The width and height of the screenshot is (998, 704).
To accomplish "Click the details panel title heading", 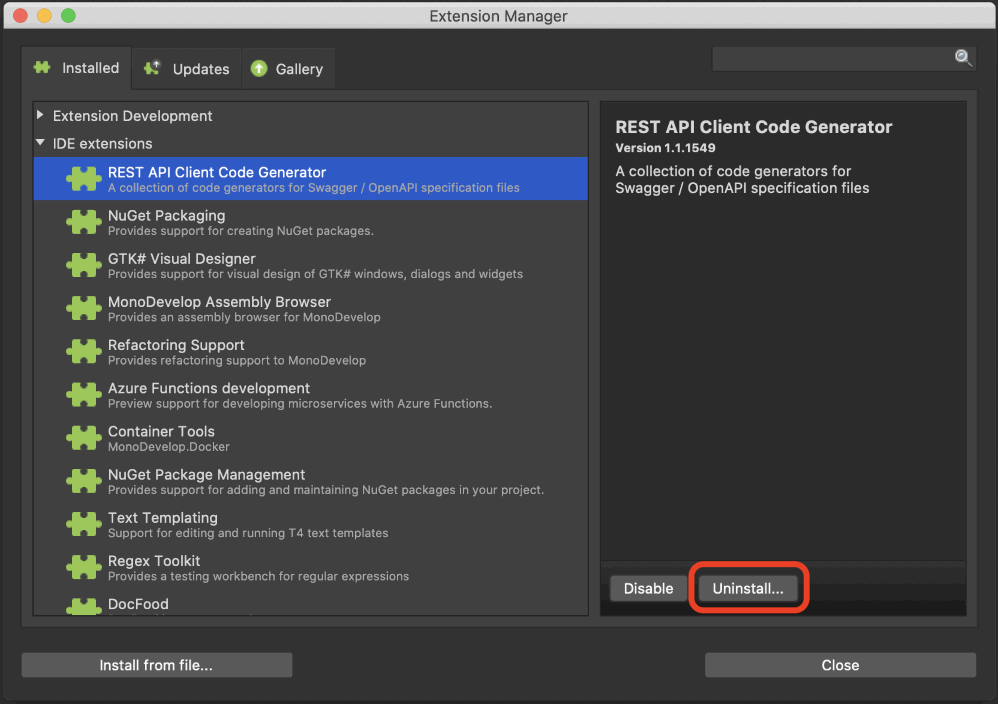I will [754, 127].
